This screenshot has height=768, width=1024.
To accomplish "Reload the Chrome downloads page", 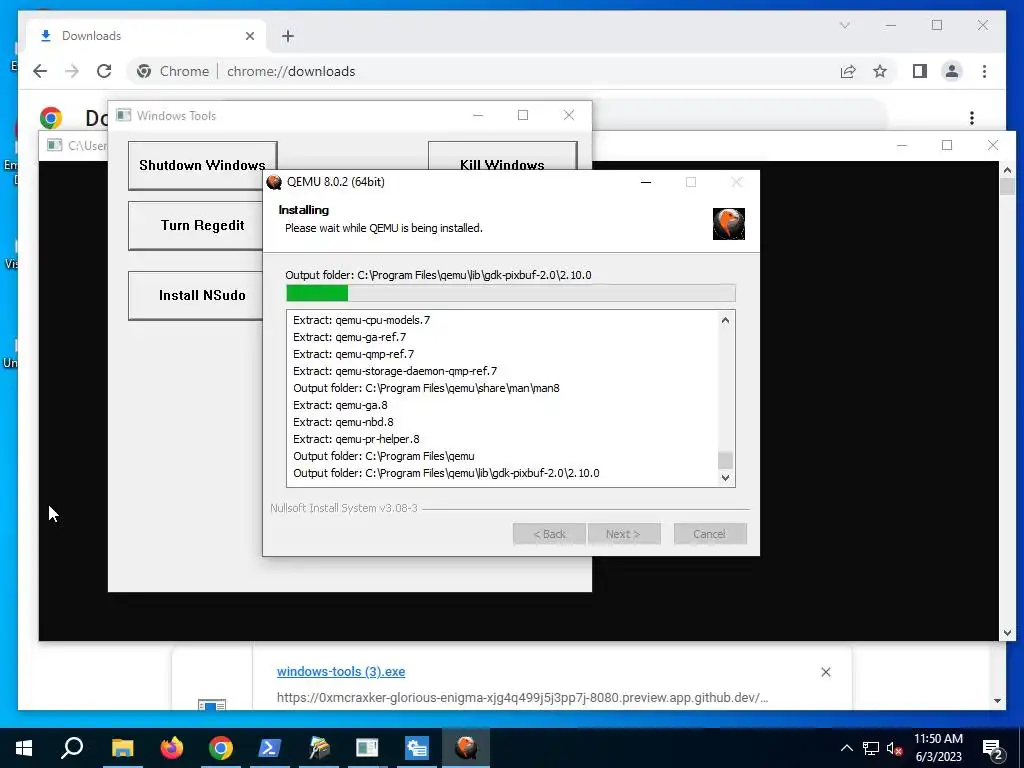I will pos(104,71).
